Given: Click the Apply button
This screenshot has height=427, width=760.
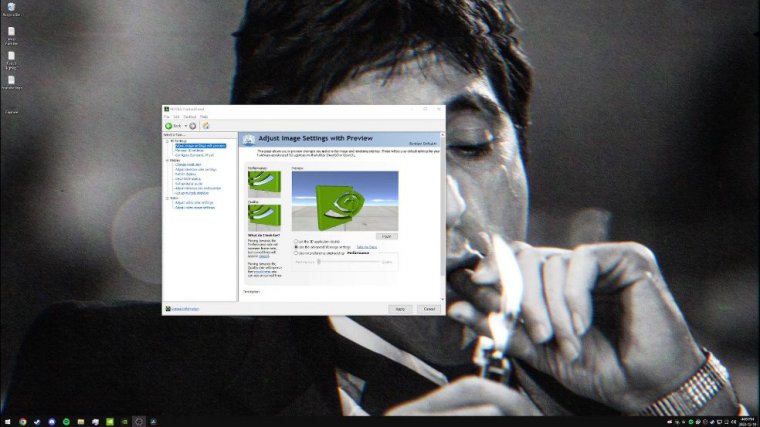Looking at the screenshot, I should click(x=400, y=309).
